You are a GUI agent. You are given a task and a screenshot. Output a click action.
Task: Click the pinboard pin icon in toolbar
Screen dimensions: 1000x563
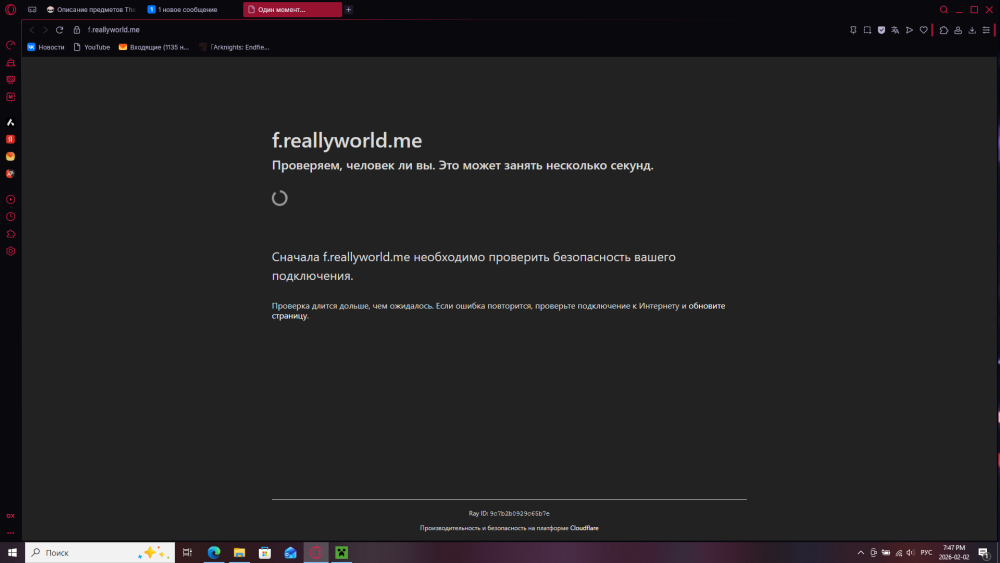[x=853, y=30]
